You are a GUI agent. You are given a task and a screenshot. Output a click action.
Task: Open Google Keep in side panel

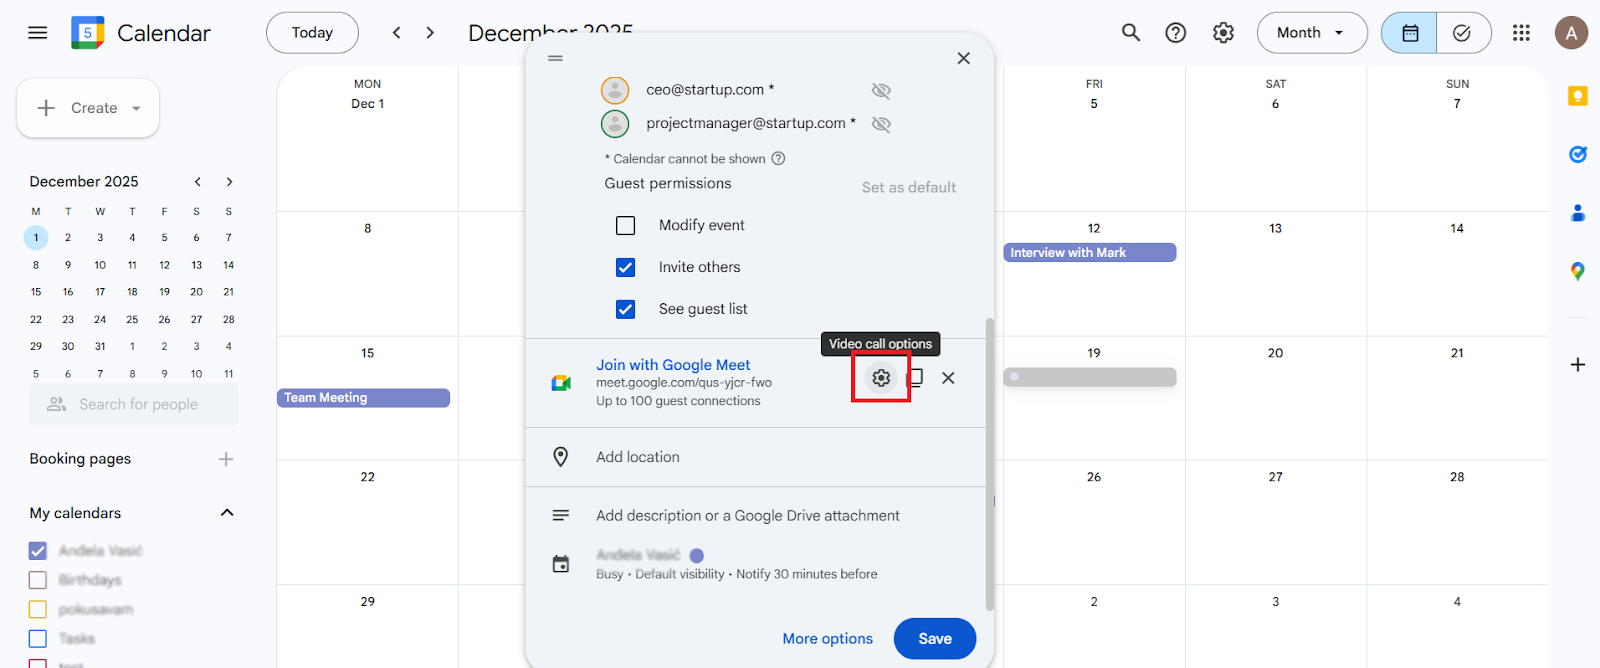coord(1577,96)
